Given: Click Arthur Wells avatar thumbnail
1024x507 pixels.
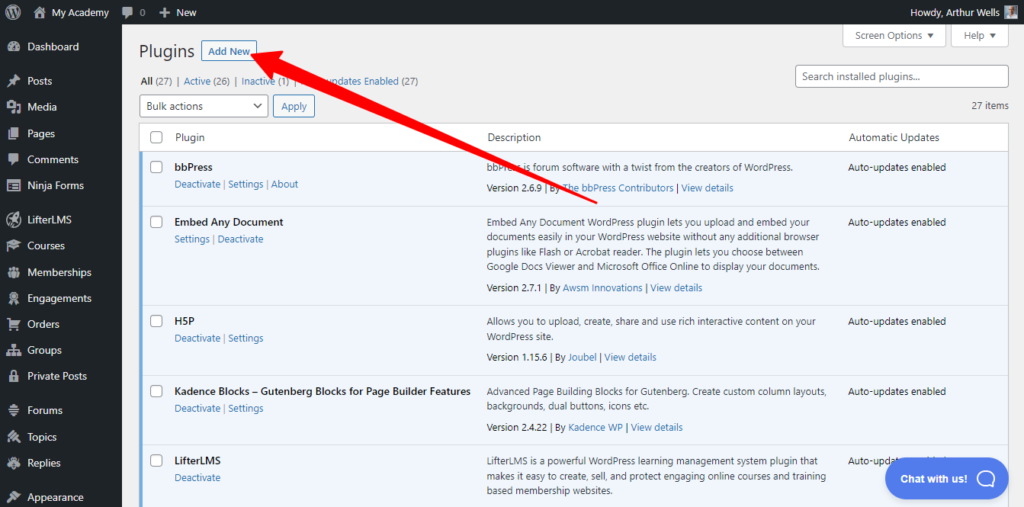Looking at the screenshot, I should [x=1010, y=12].
